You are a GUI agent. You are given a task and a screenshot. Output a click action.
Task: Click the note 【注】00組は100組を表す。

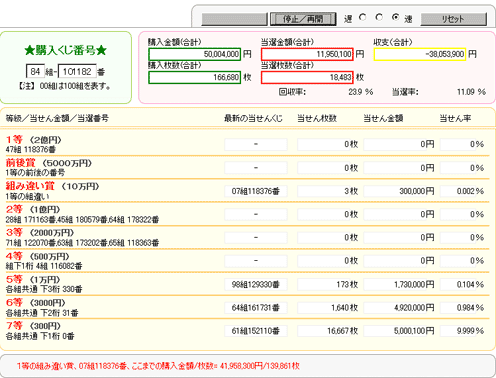(65, 86)
